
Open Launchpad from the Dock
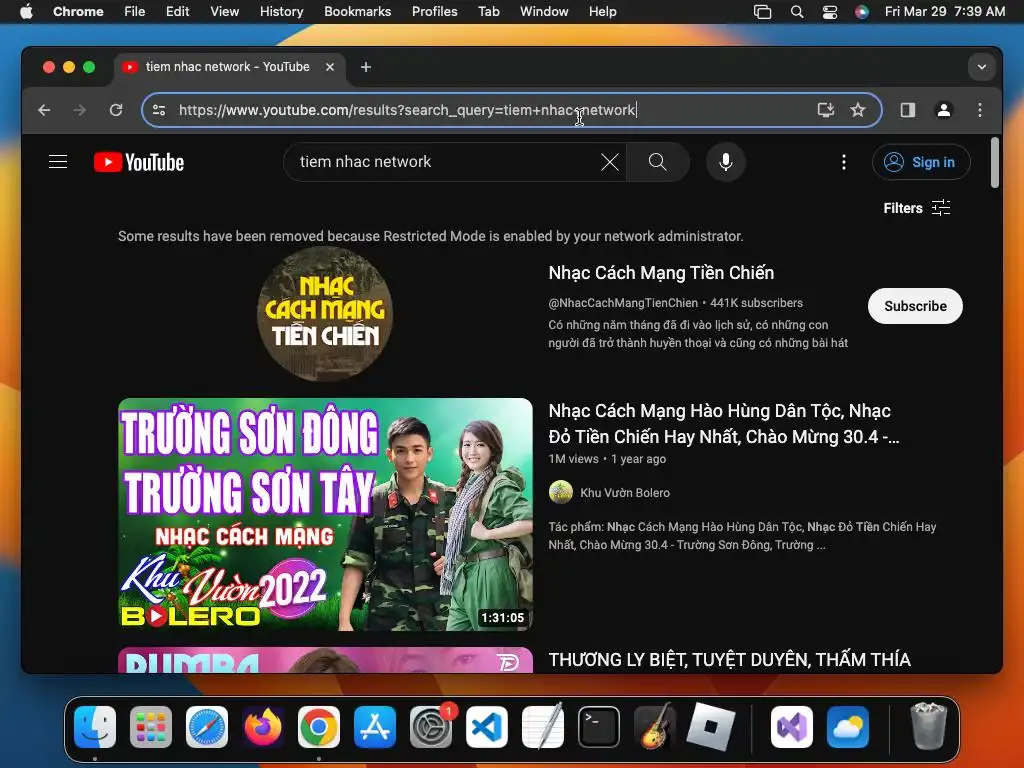point(151,727)
